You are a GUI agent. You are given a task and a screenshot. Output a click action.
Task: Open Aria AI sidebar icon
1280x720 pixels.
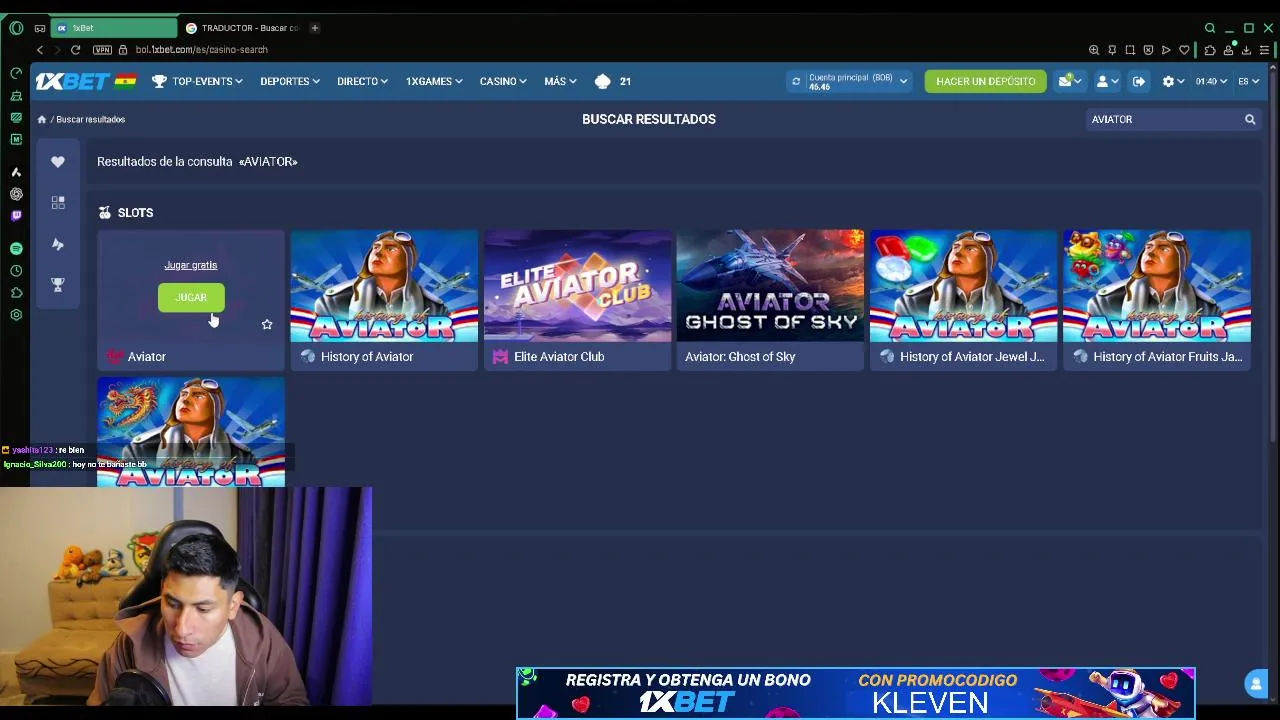(x=16, y=172)
